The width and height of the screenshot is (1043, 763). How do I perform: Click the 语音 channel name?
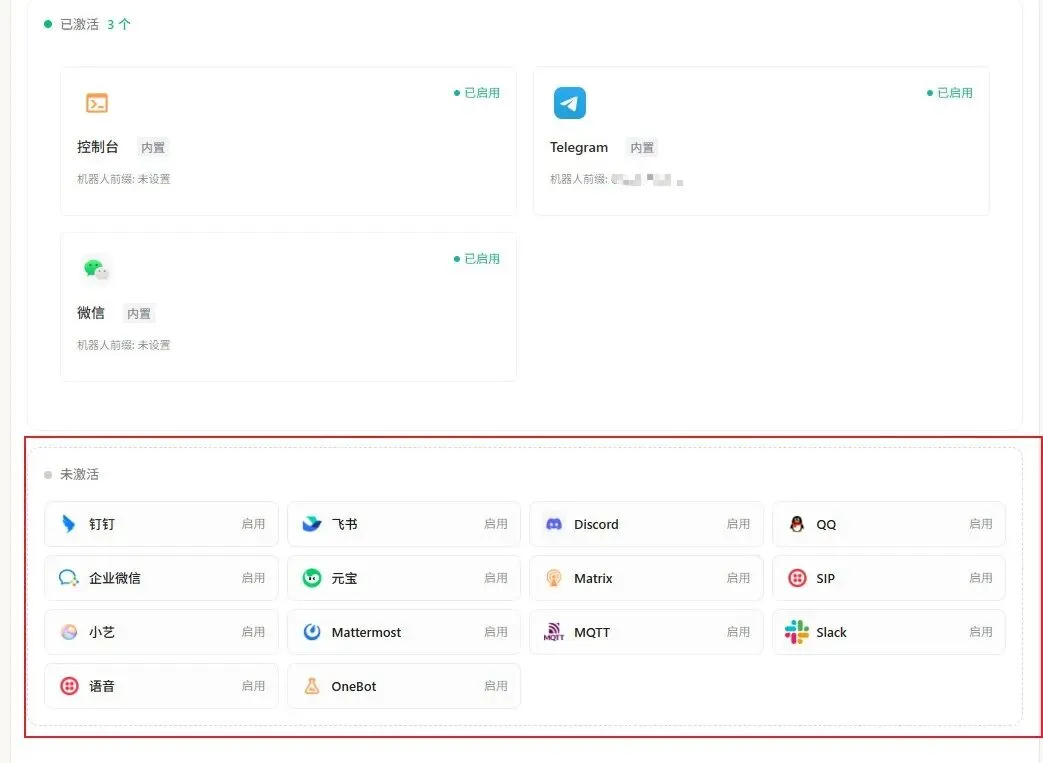click(102, 686)
